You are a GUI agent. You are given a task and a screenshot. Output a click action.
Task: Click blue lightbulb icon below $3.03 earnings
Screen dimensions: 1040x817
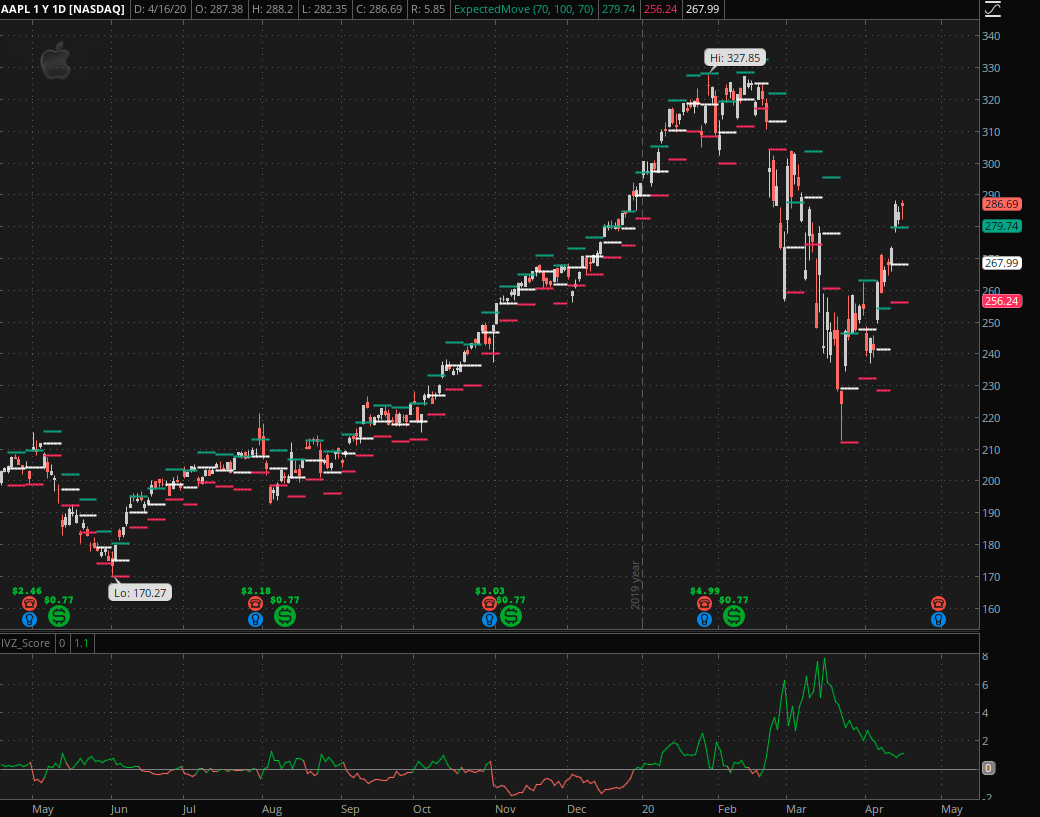click(x=489, y=619)
